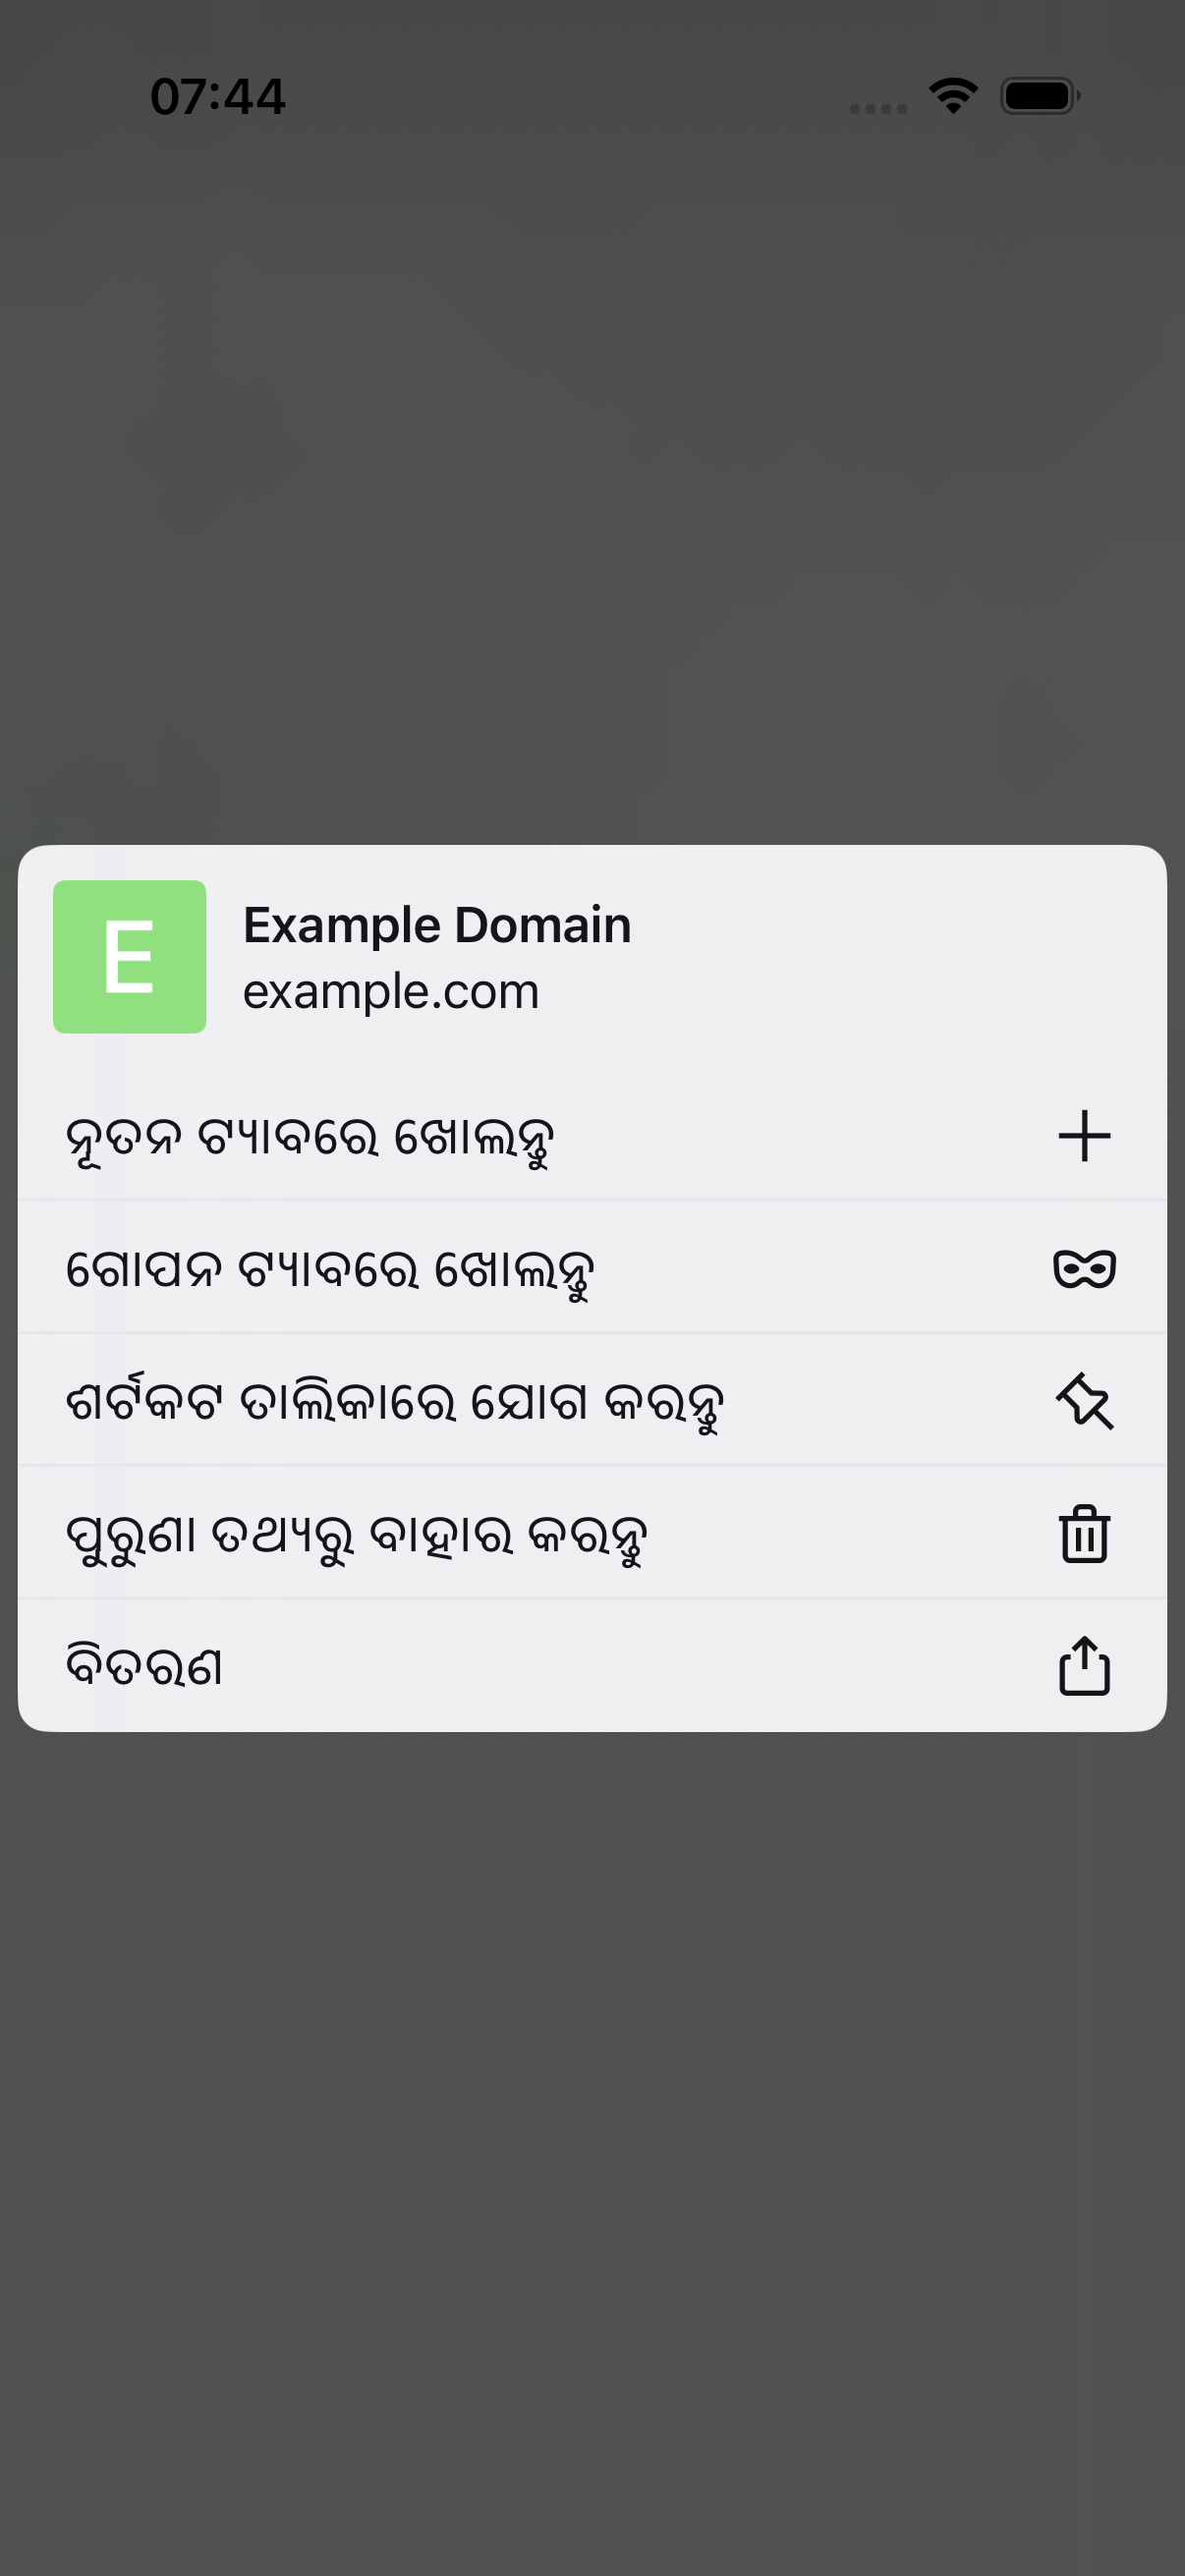Tap the 07:44 clock in status bar
Screen dimensions: 1185x2576
pos(218,97)
